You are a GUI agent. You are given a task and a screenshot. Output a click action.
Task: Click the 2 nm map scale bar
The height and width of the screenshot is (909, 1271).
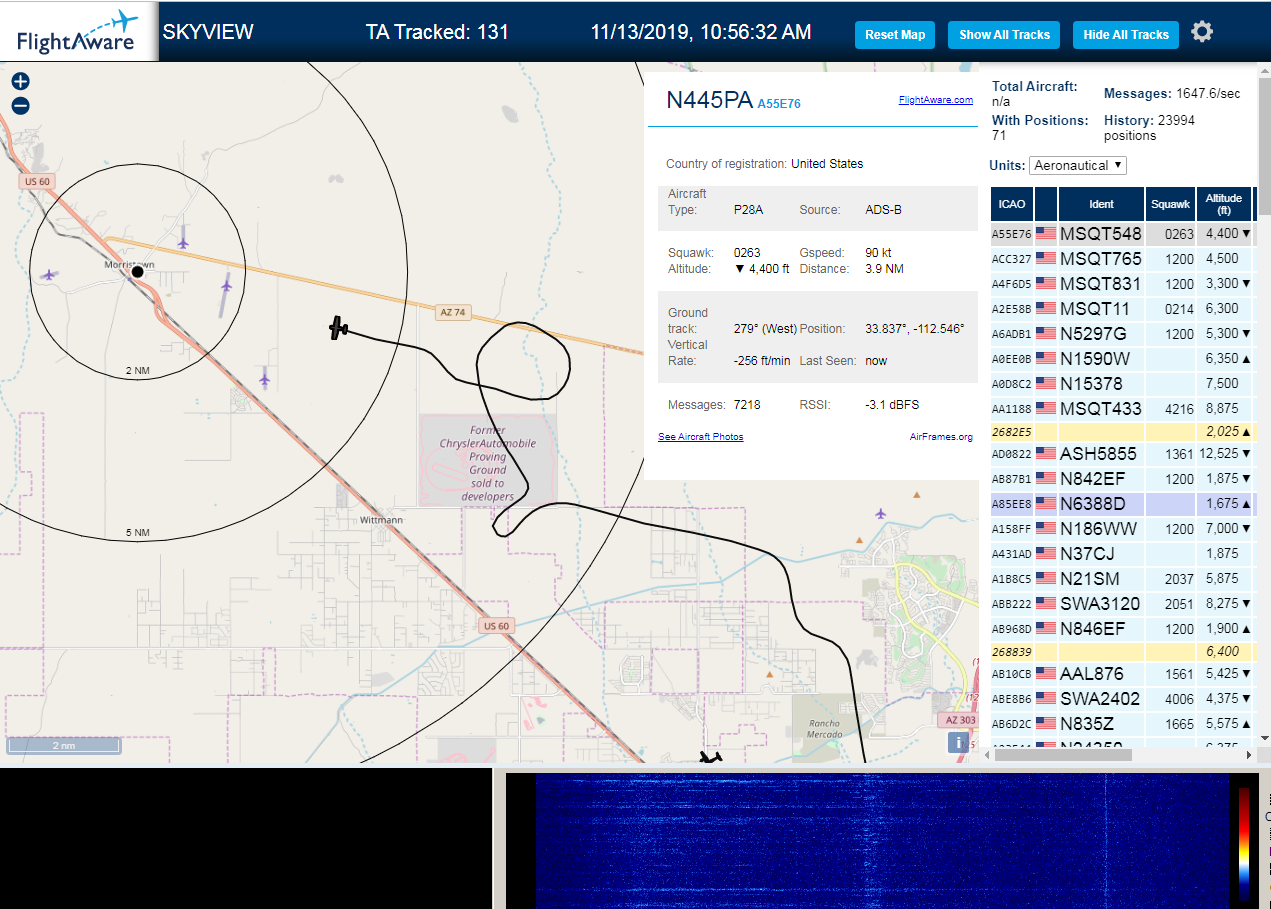tap(64, 746)
